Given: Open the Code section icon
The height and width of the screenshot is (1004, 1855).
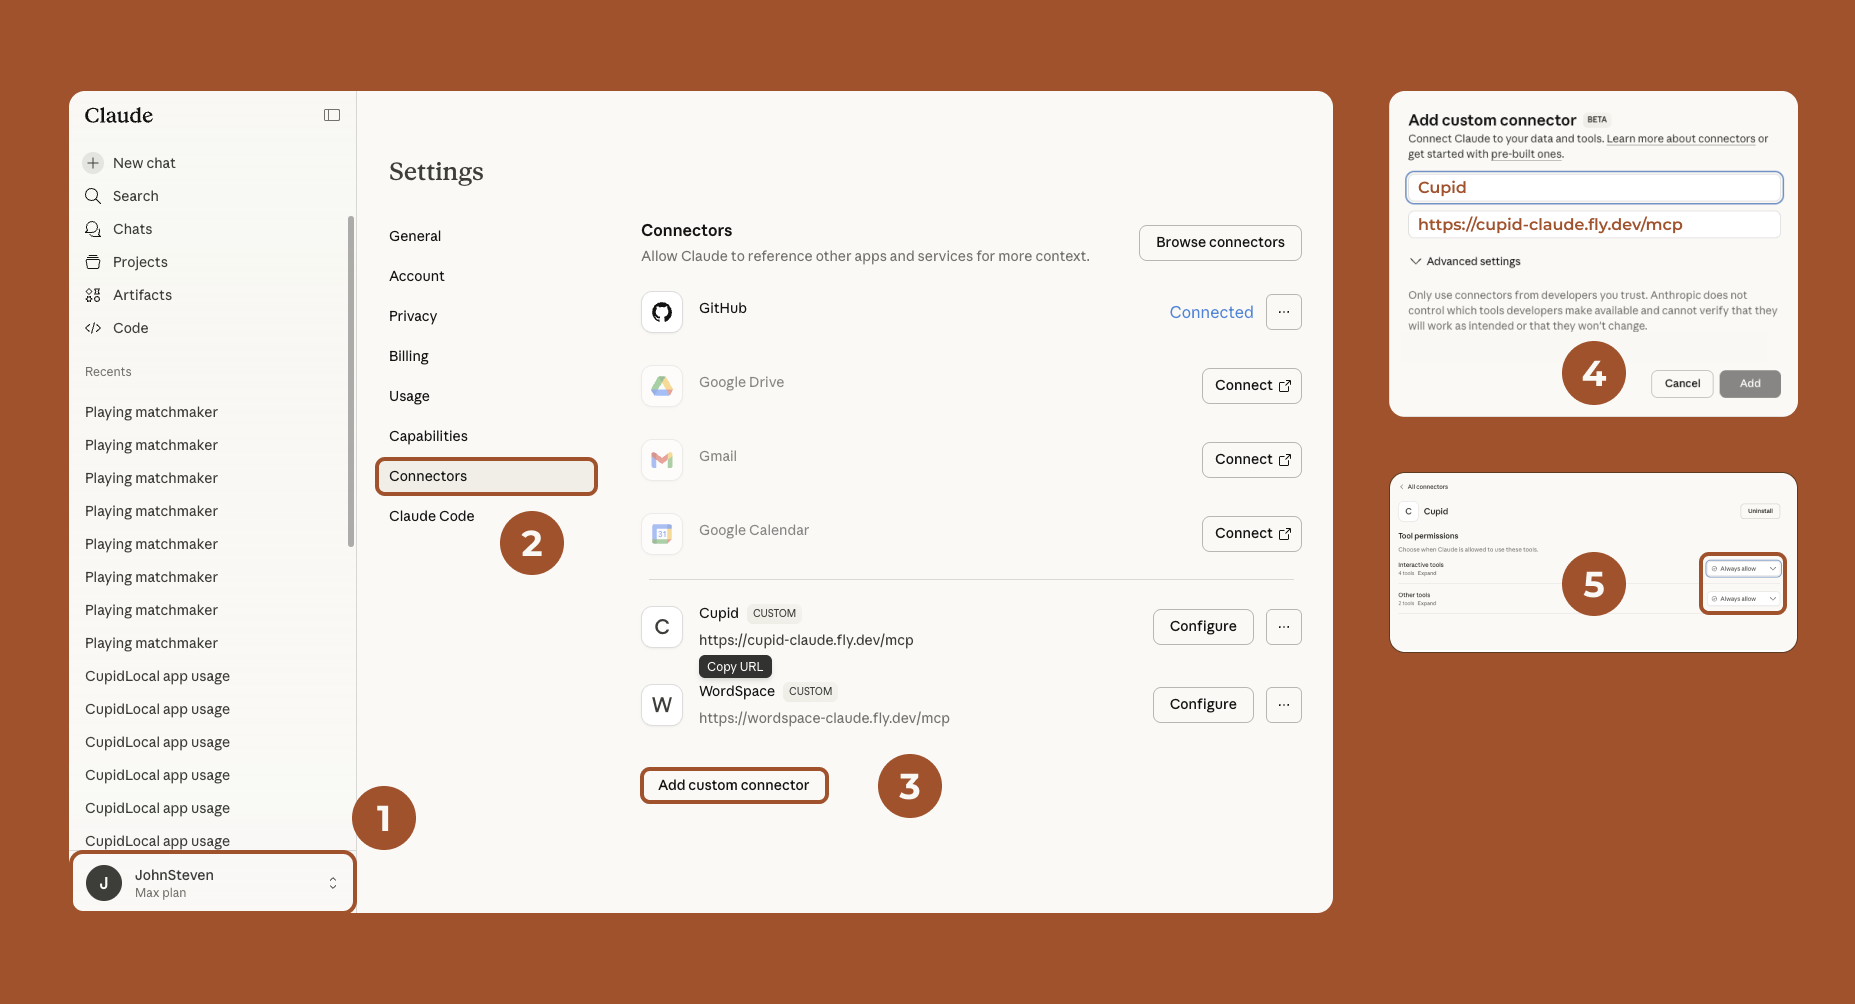Looking at the screenshot, I should (x=93, y=328).
